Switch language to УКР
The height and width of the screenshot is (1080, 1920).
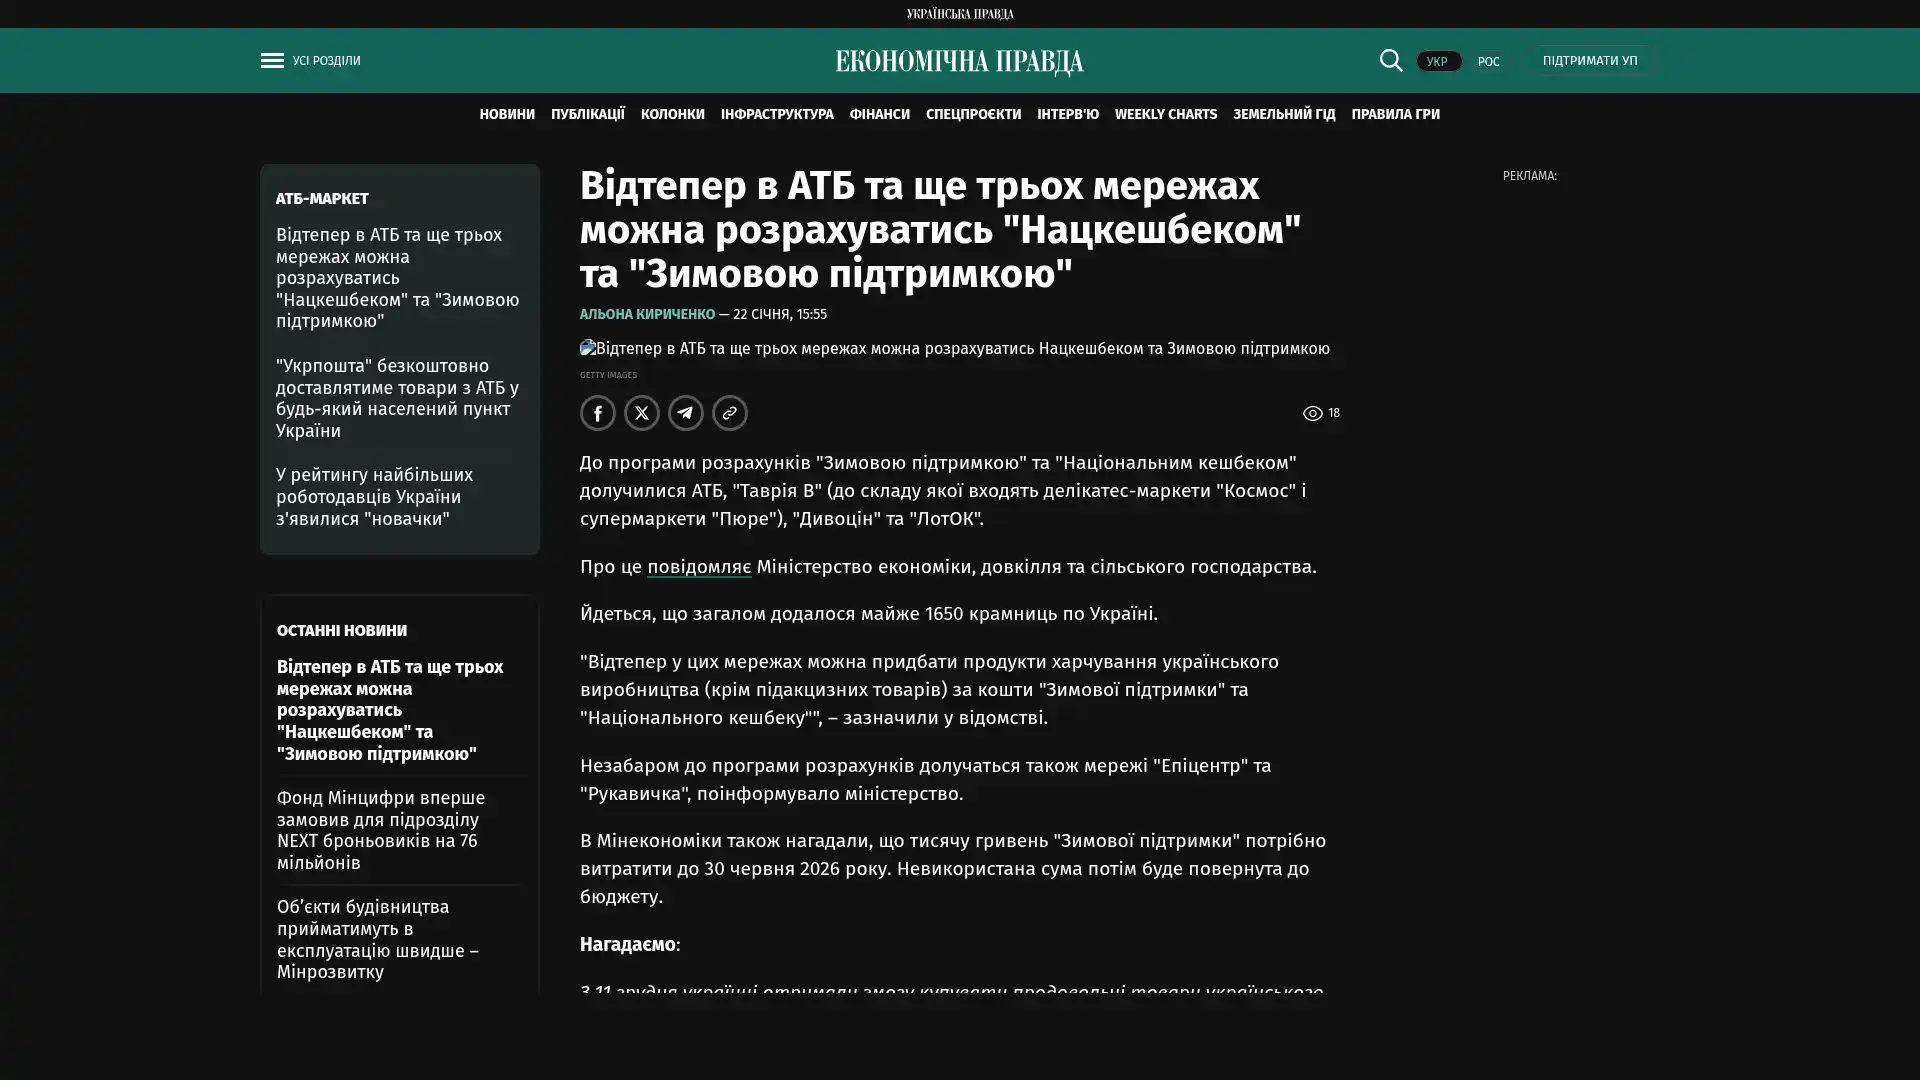pyautogui.click(x=1437, y=62)
